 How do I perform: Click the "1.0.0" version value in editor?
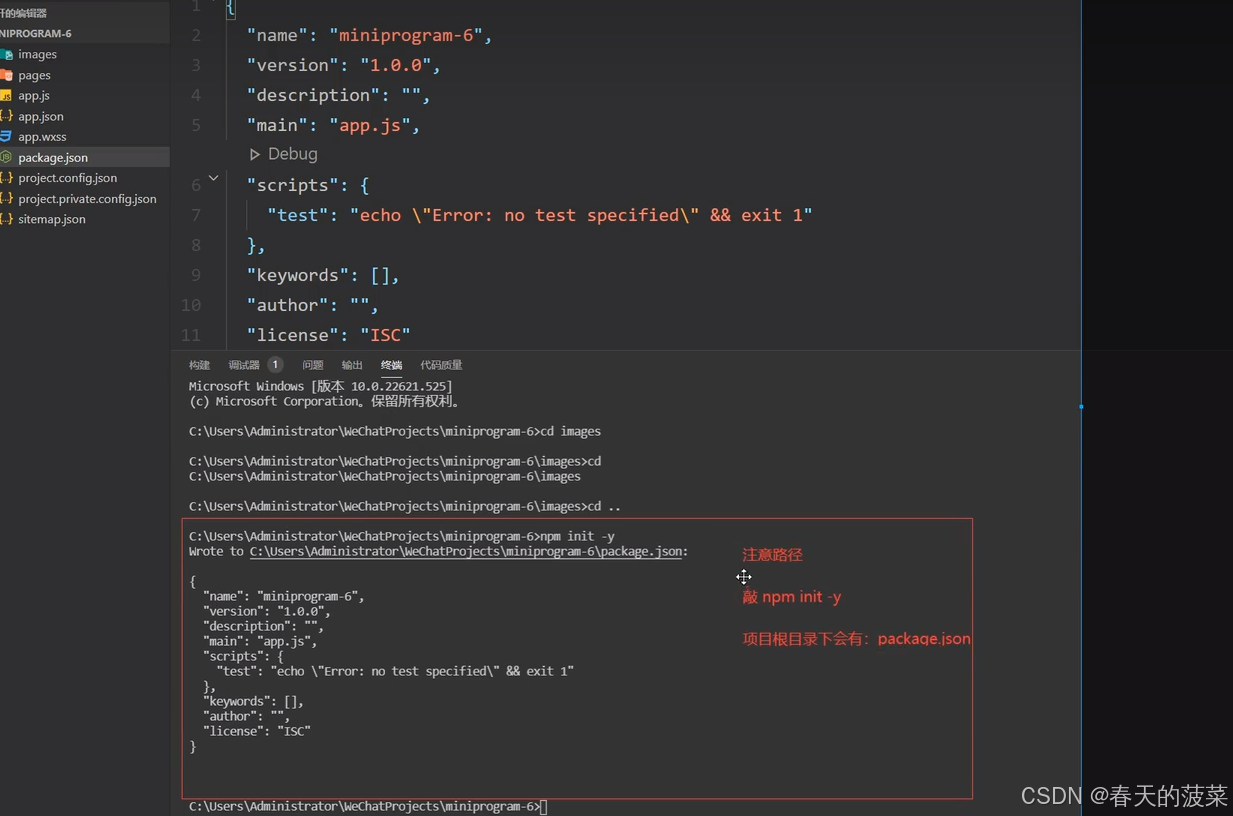[396, 65]
